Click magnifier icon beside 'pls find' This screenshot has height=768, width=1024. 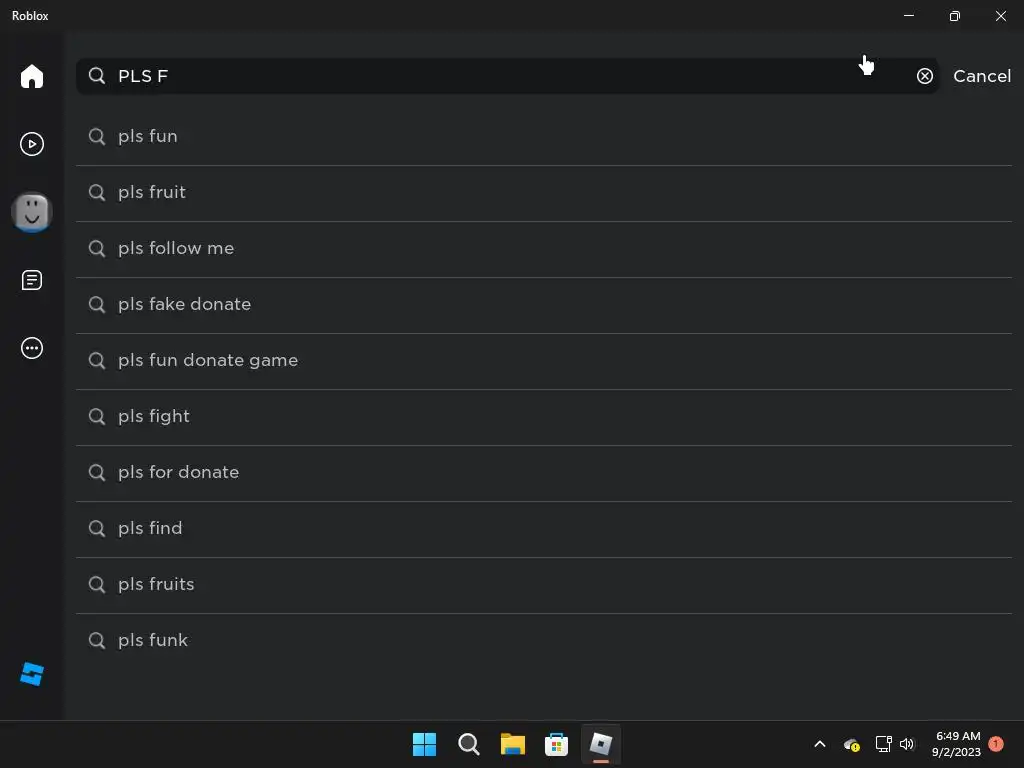97,528
